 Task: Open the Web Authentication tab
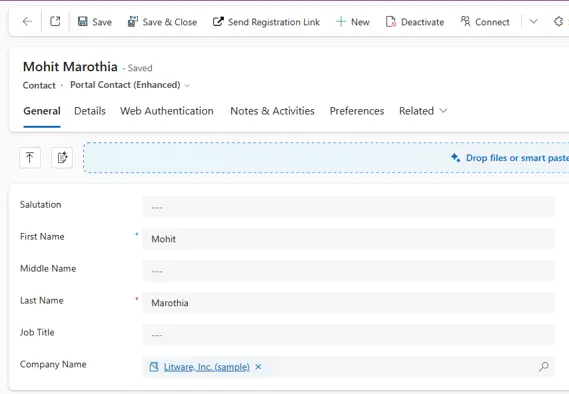167,111
